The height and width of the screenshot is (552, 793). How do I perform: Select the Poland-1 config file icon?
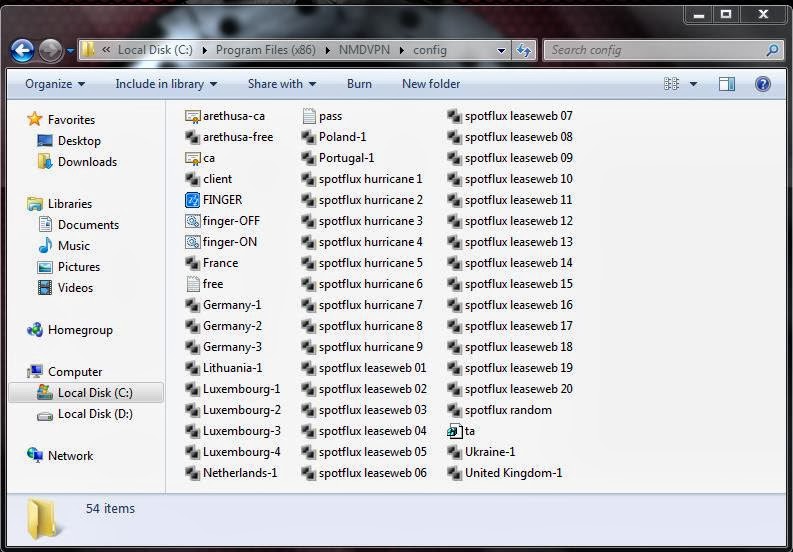pos(309,137)
